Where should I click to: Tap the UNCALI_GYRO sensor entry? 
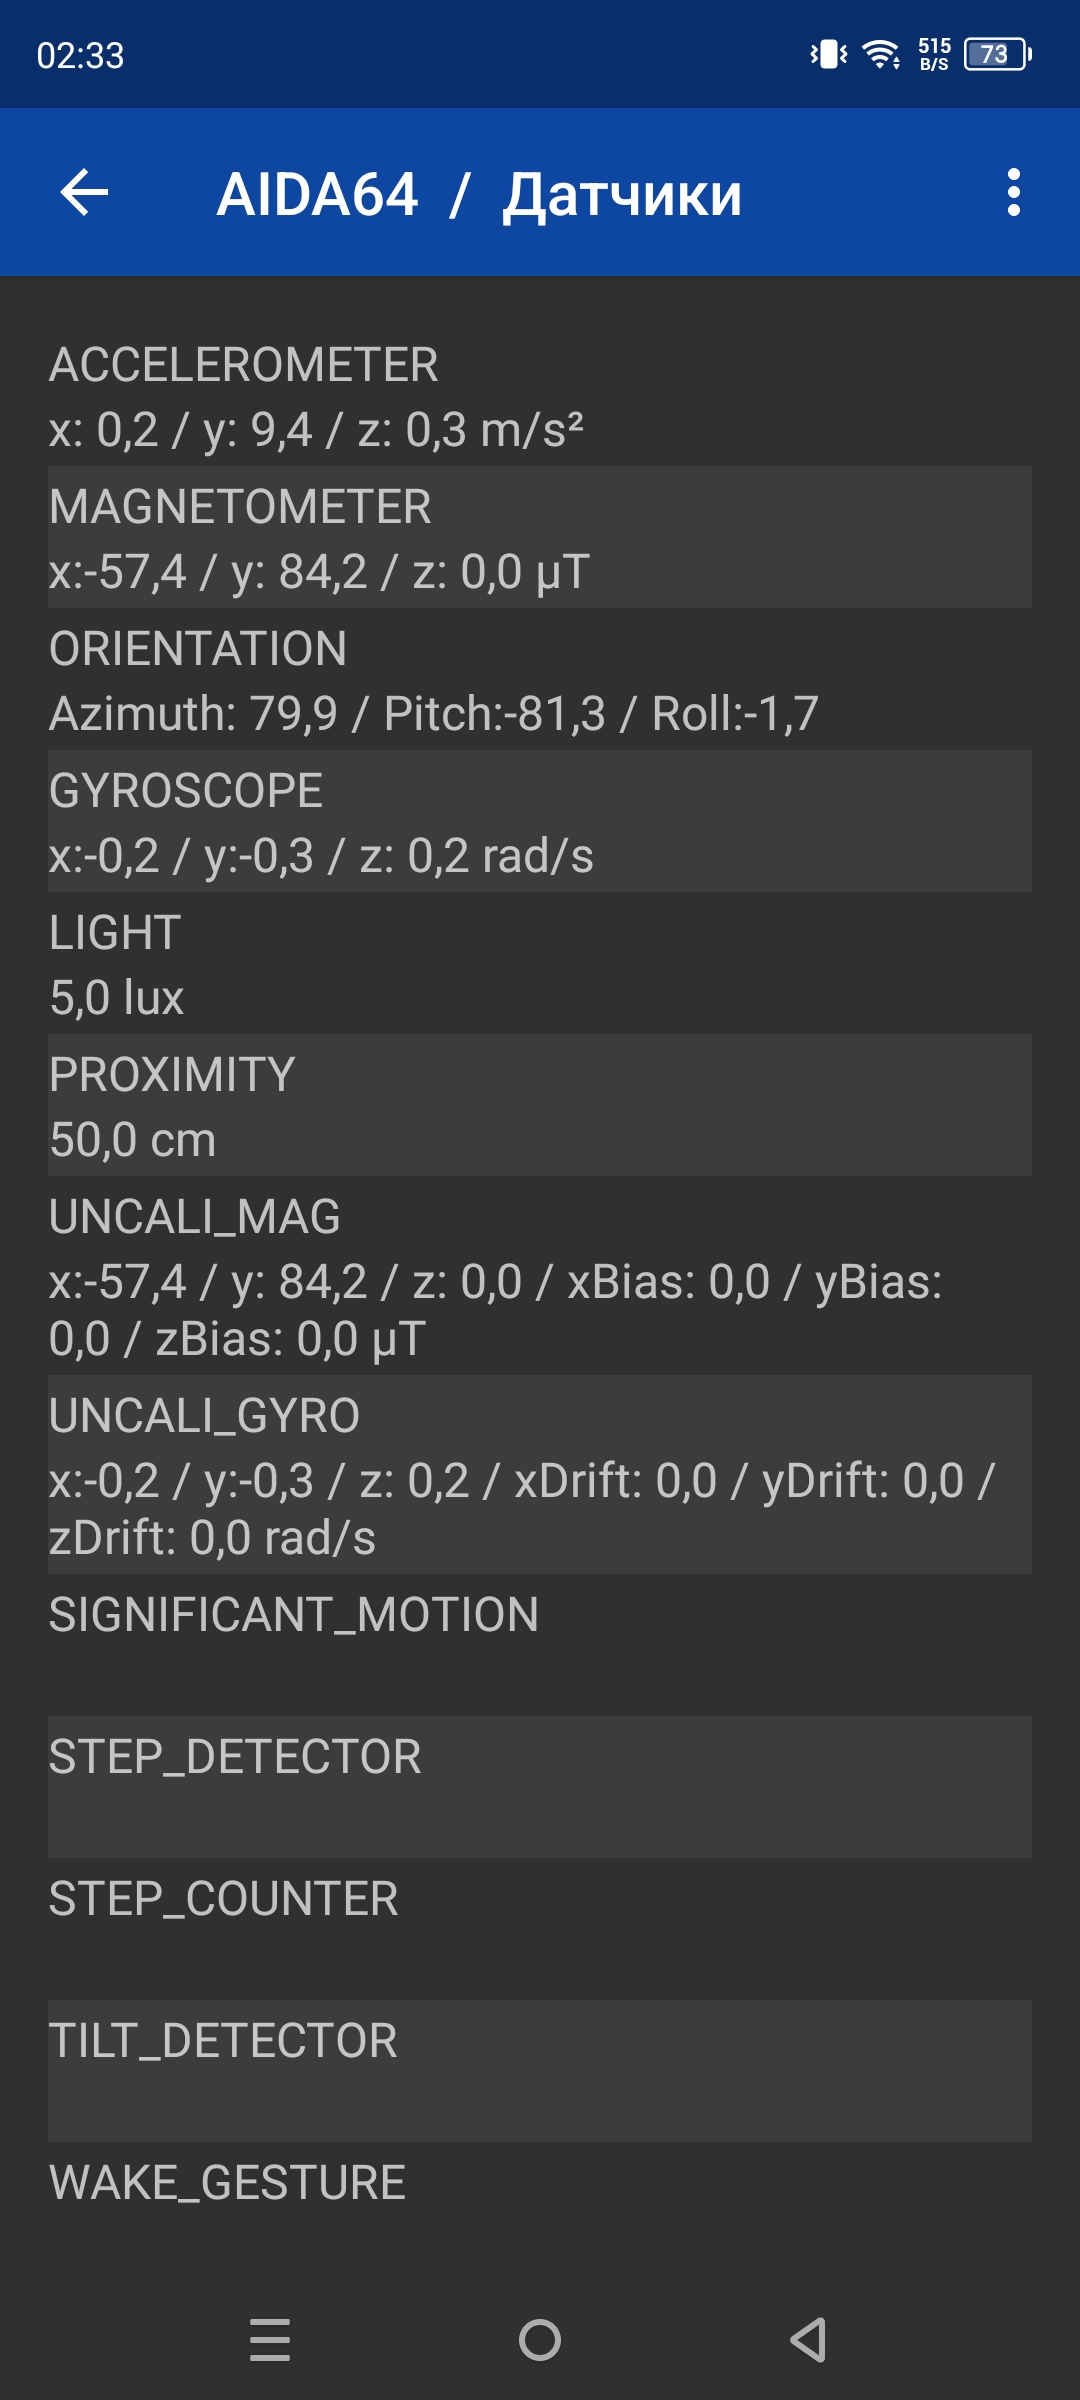(x=540, y=1475)
